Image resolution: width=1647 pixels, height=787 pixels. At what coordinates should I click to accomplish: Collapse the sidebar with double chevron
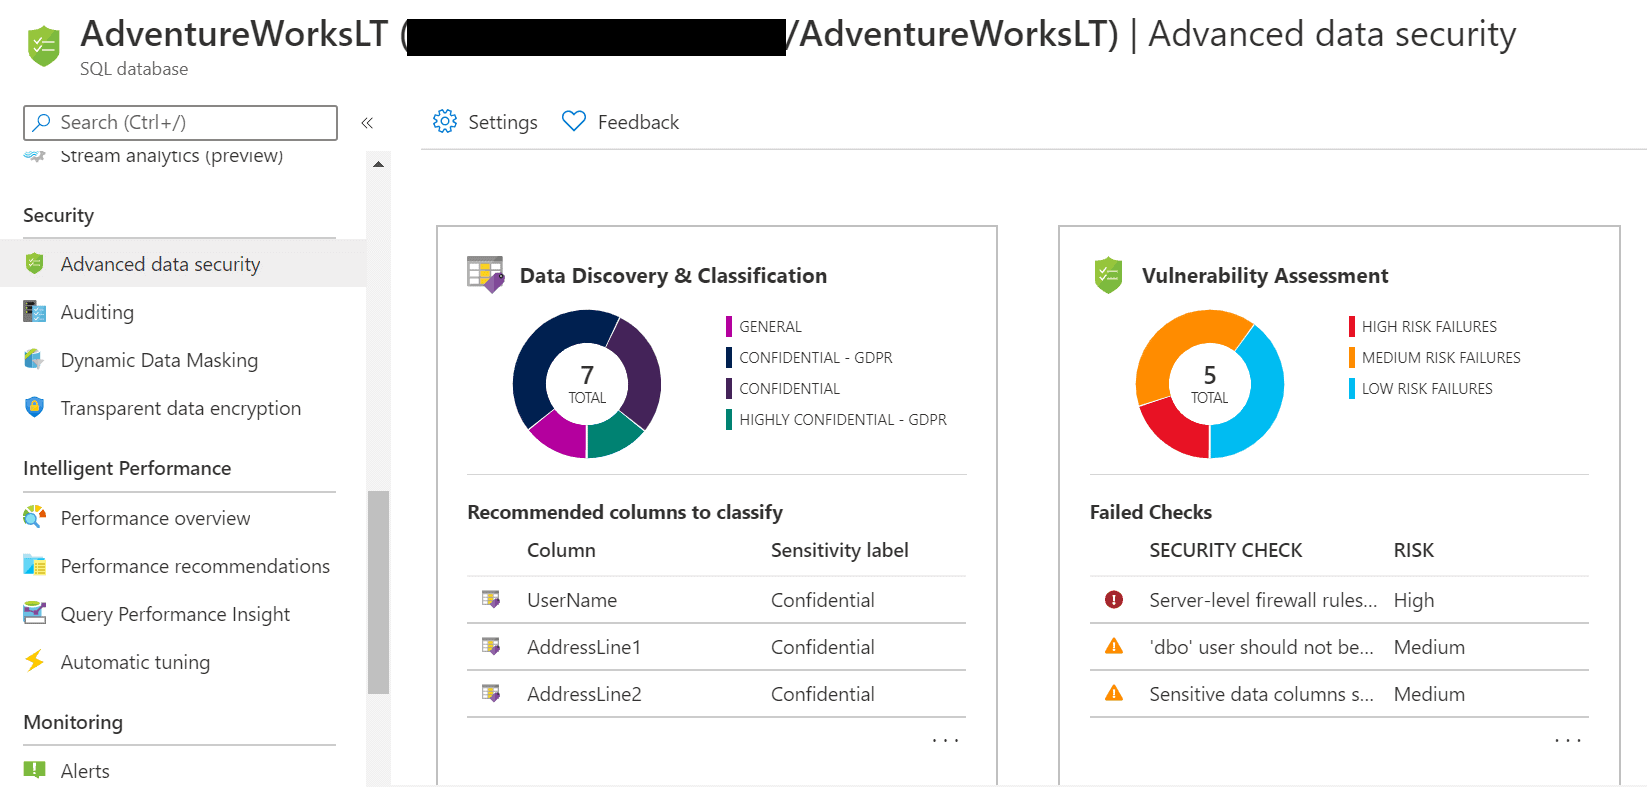point(367,123)
